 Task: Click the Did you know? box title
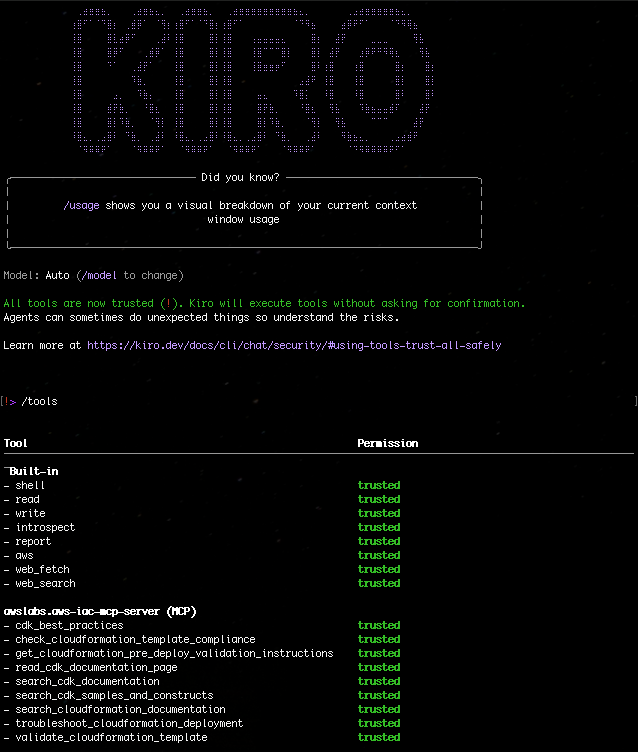pos(240,177)
